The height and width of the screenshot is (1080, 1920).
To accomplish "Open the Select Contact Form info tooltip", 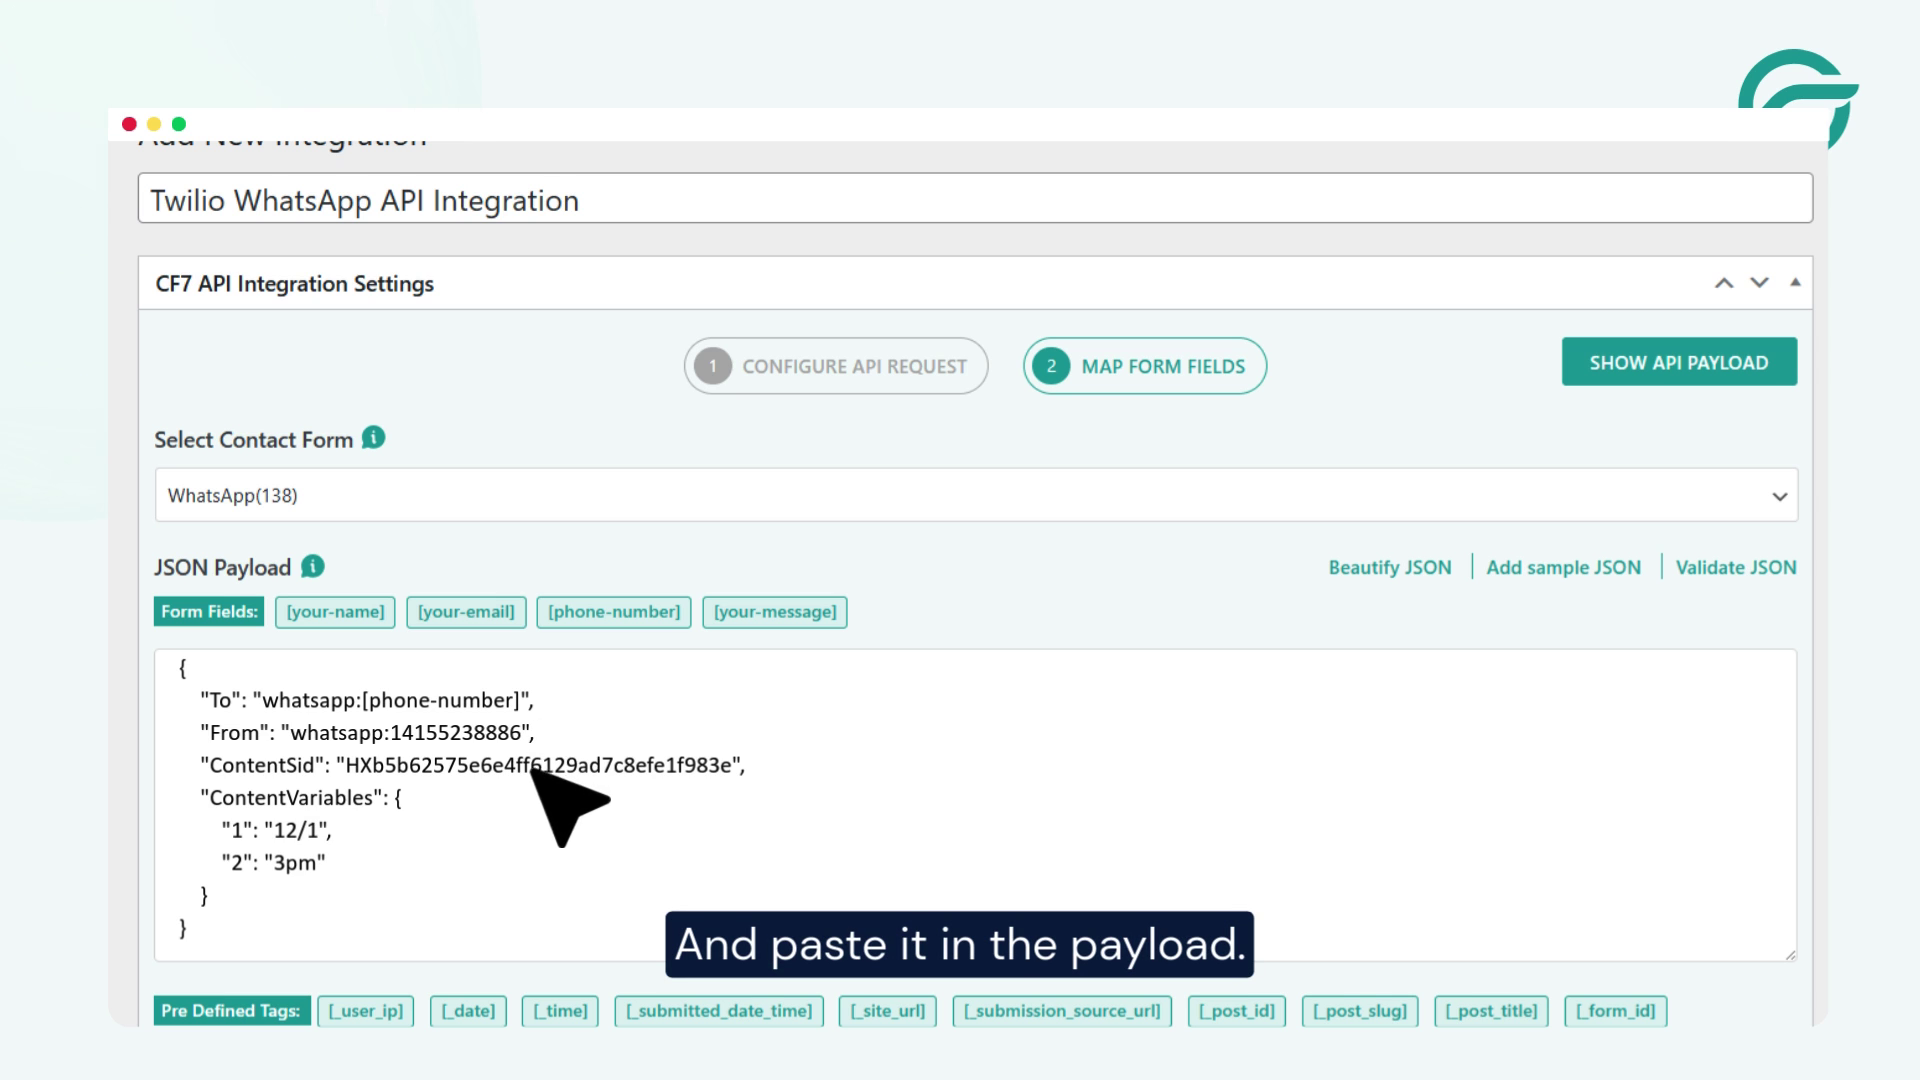I will [x=373, y=437].
